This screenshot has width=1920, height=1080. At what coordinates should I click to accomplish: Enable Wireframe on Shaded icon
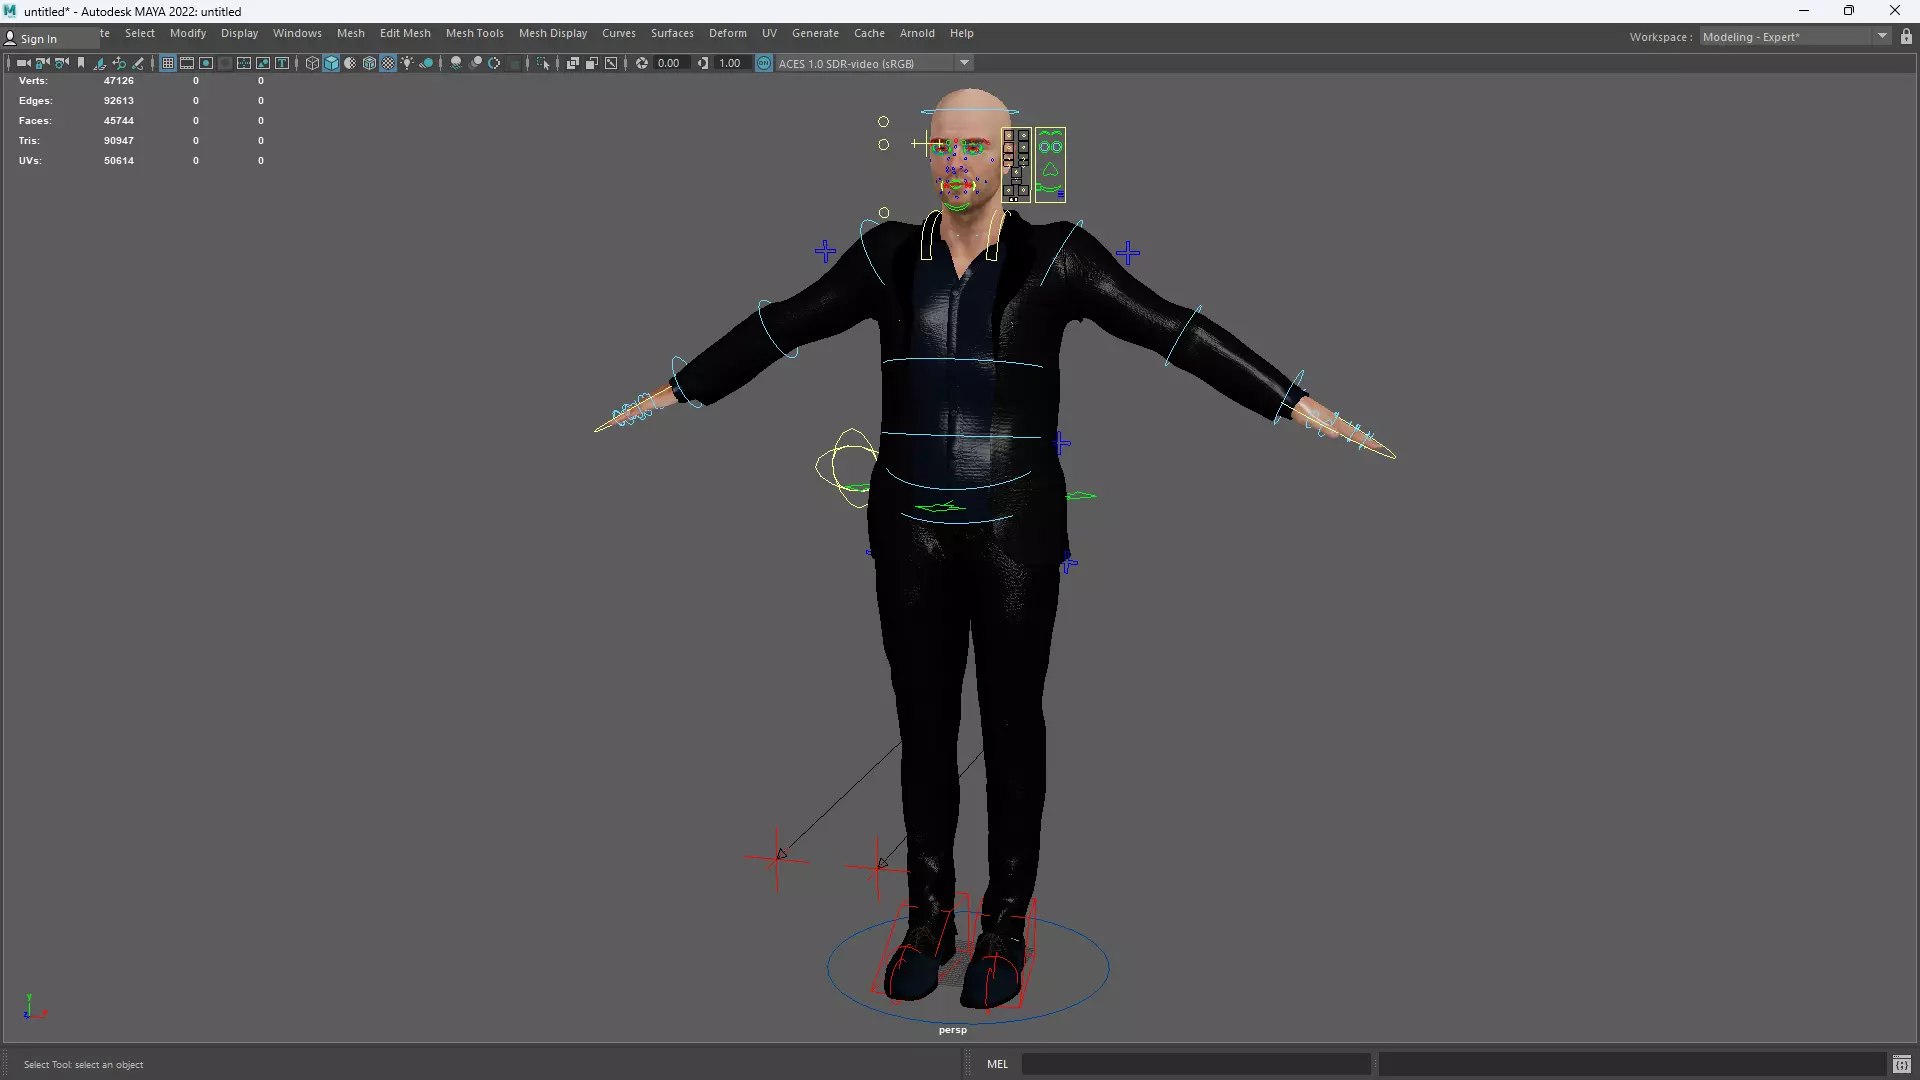[x=369, y=63]
